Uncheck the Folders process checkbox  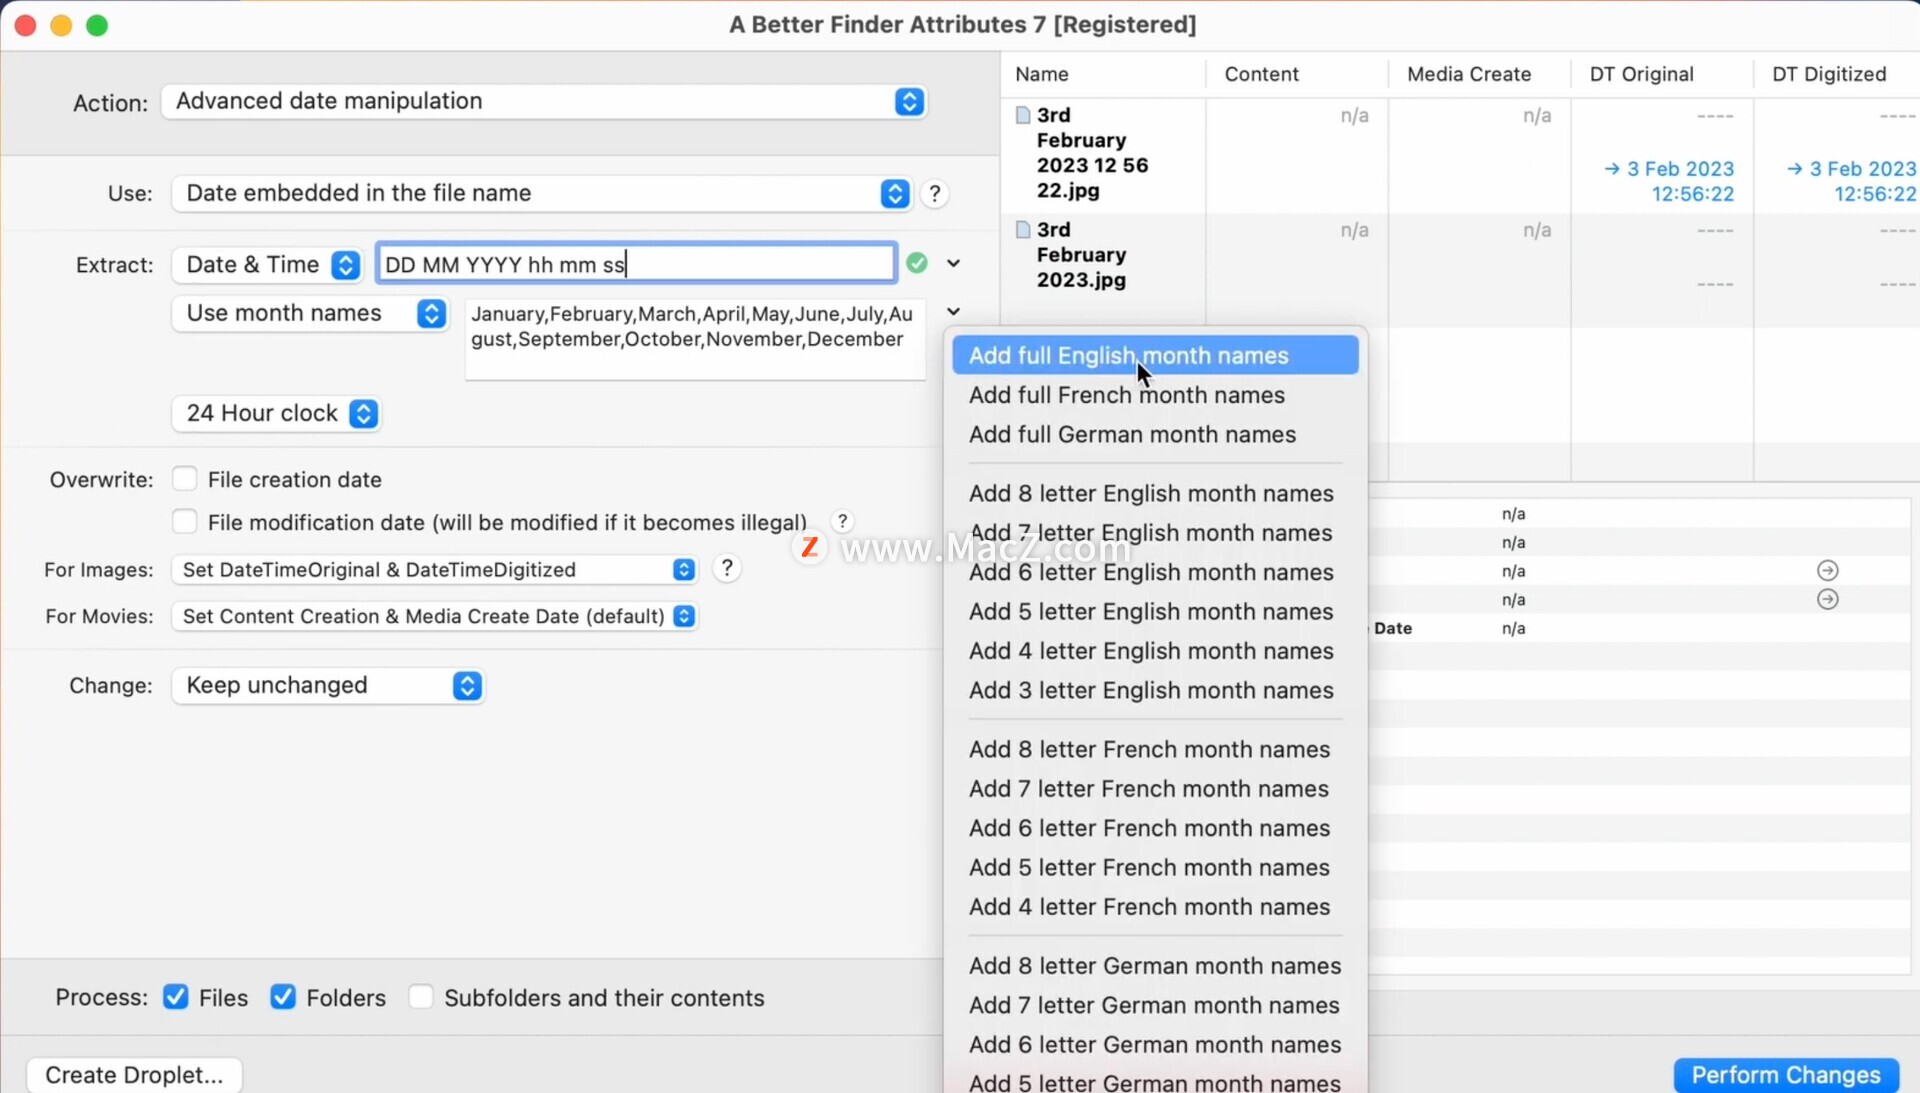[283, 997]
